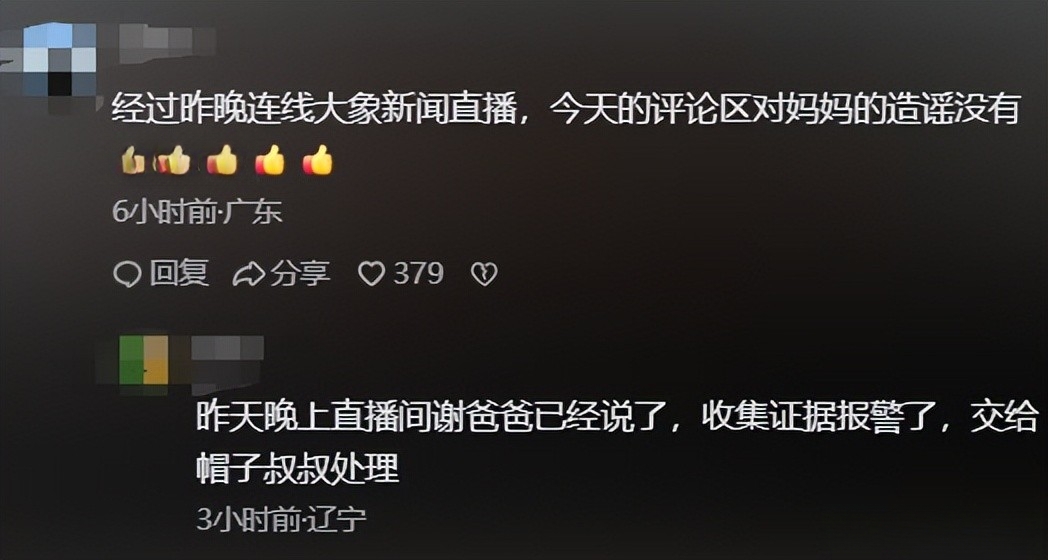Click the 广东 location tag
1048x560 pixels.
(x=255, y=213)
